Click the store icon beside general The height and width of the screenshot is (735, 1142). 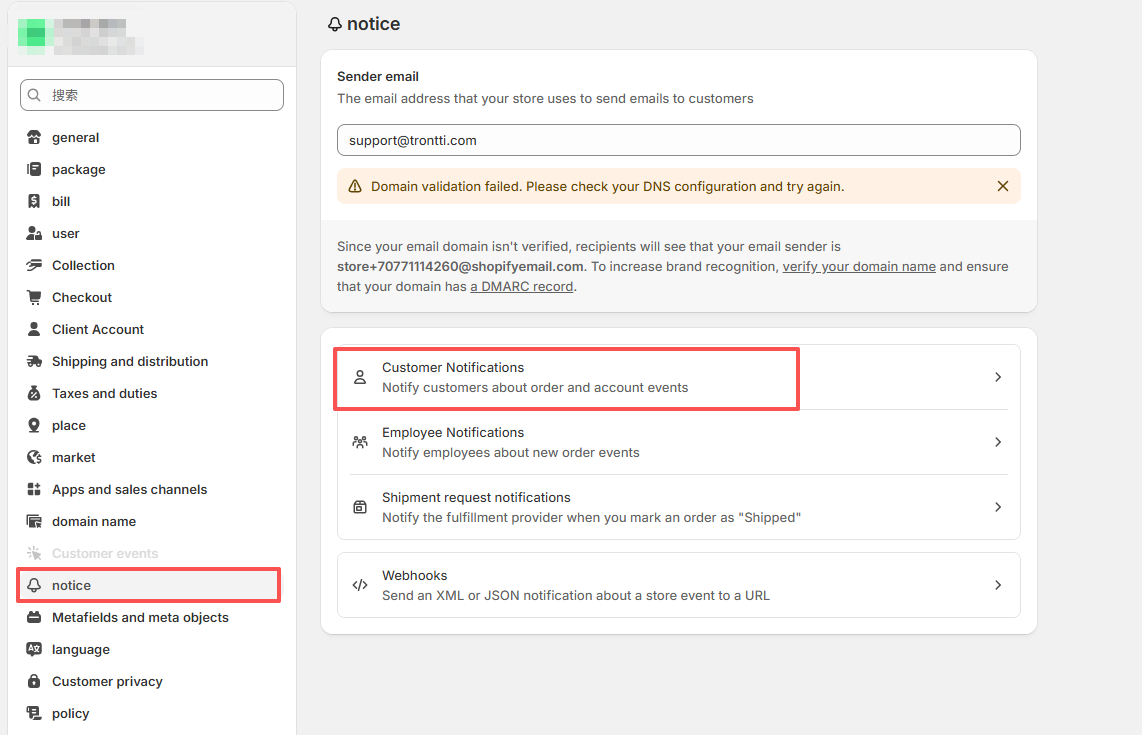(x=34, y=138)
